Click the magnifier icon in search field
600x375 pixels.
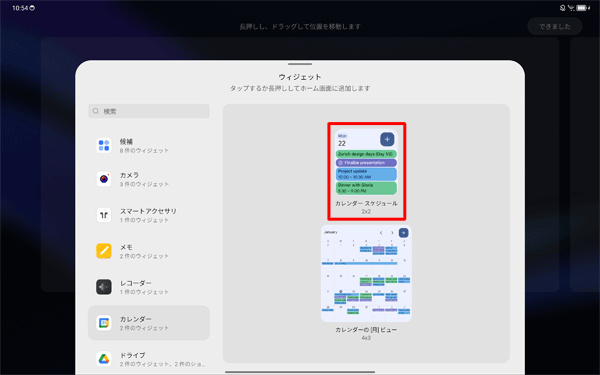point(96,111)
